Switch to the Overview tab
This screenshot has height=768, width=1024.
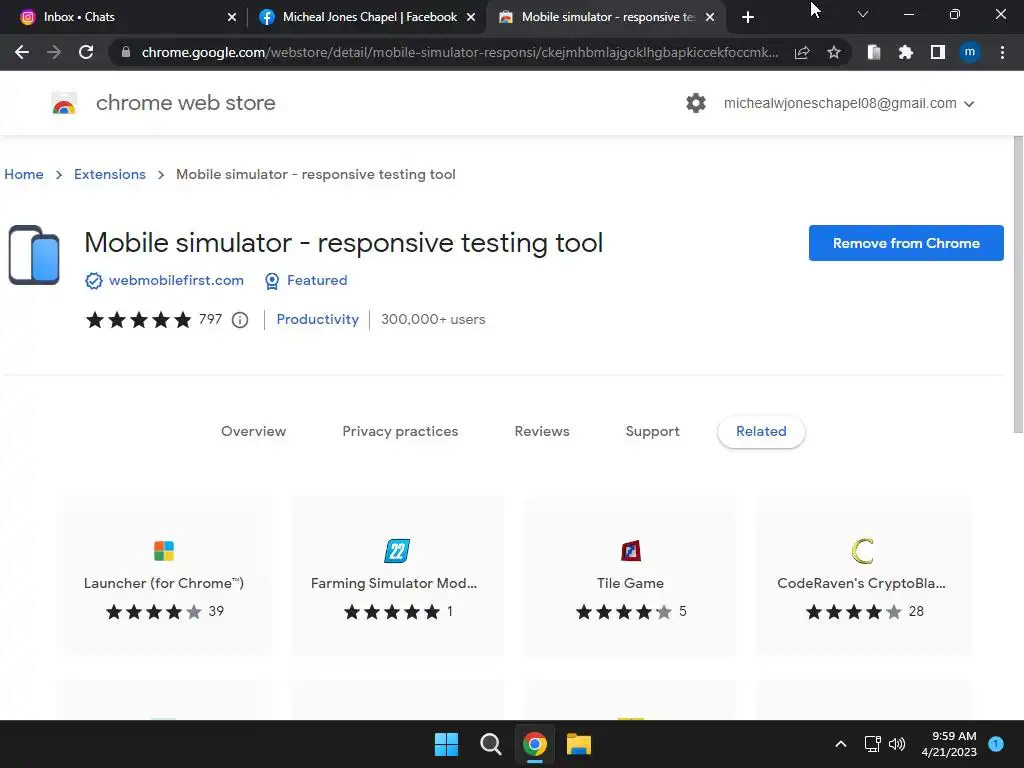click(253, 432)
